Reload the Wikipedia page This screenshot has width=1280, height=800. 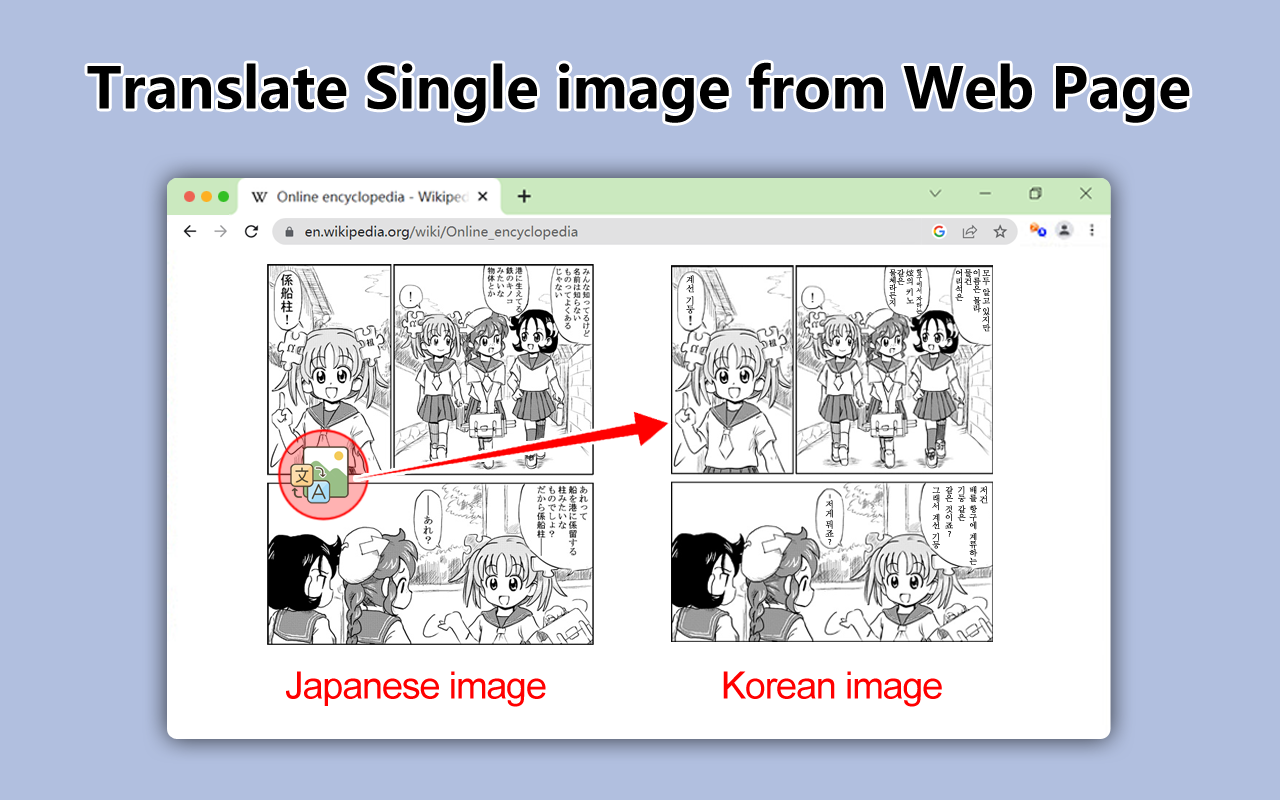coord(251,231)
